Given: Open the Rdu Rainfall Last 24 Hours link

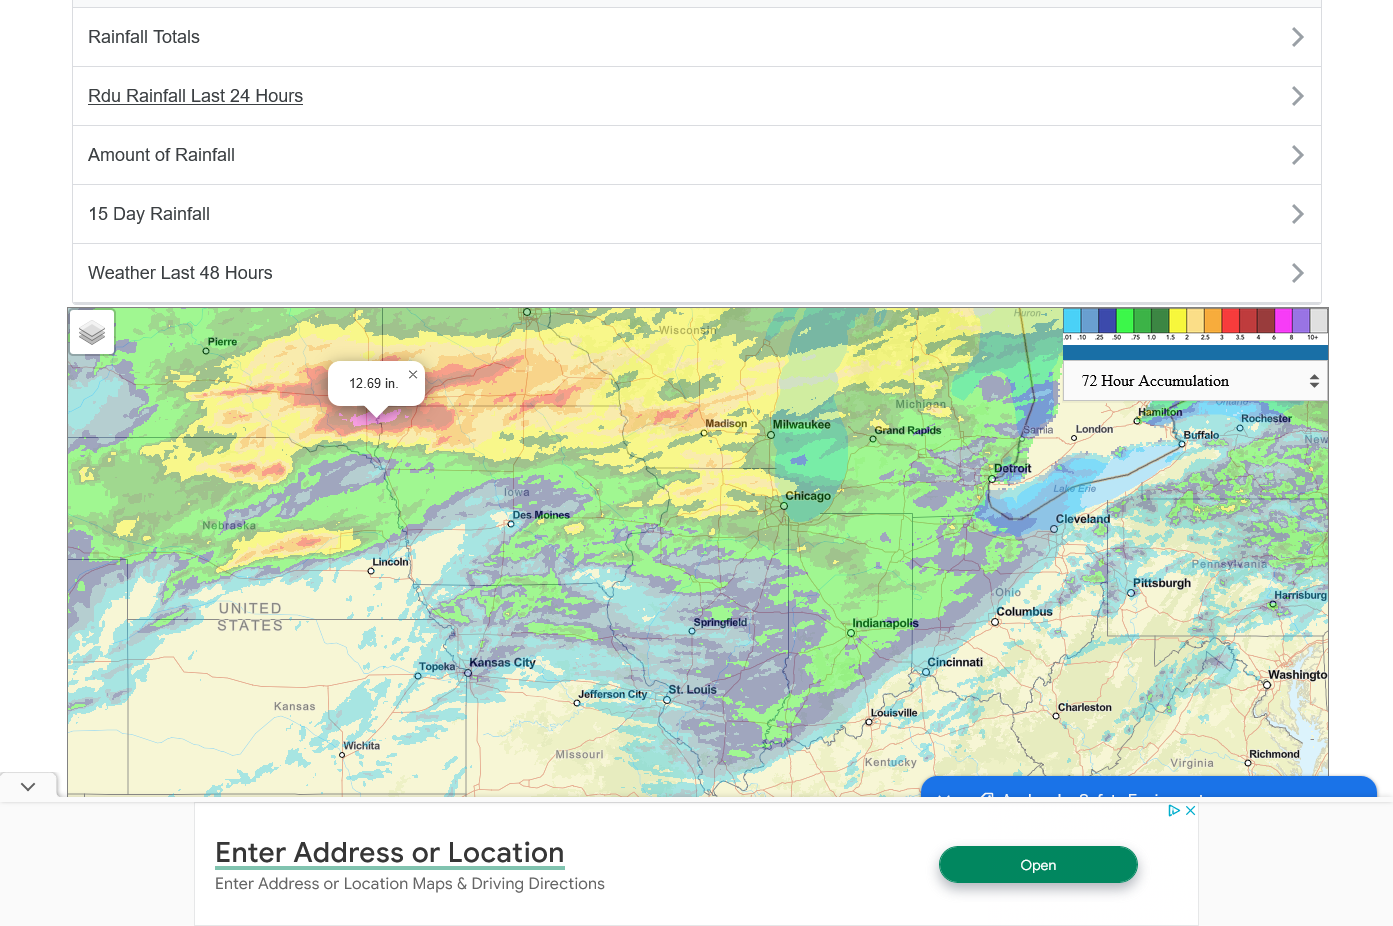Looking at the screenshot, I should click(x=195, y=96).
